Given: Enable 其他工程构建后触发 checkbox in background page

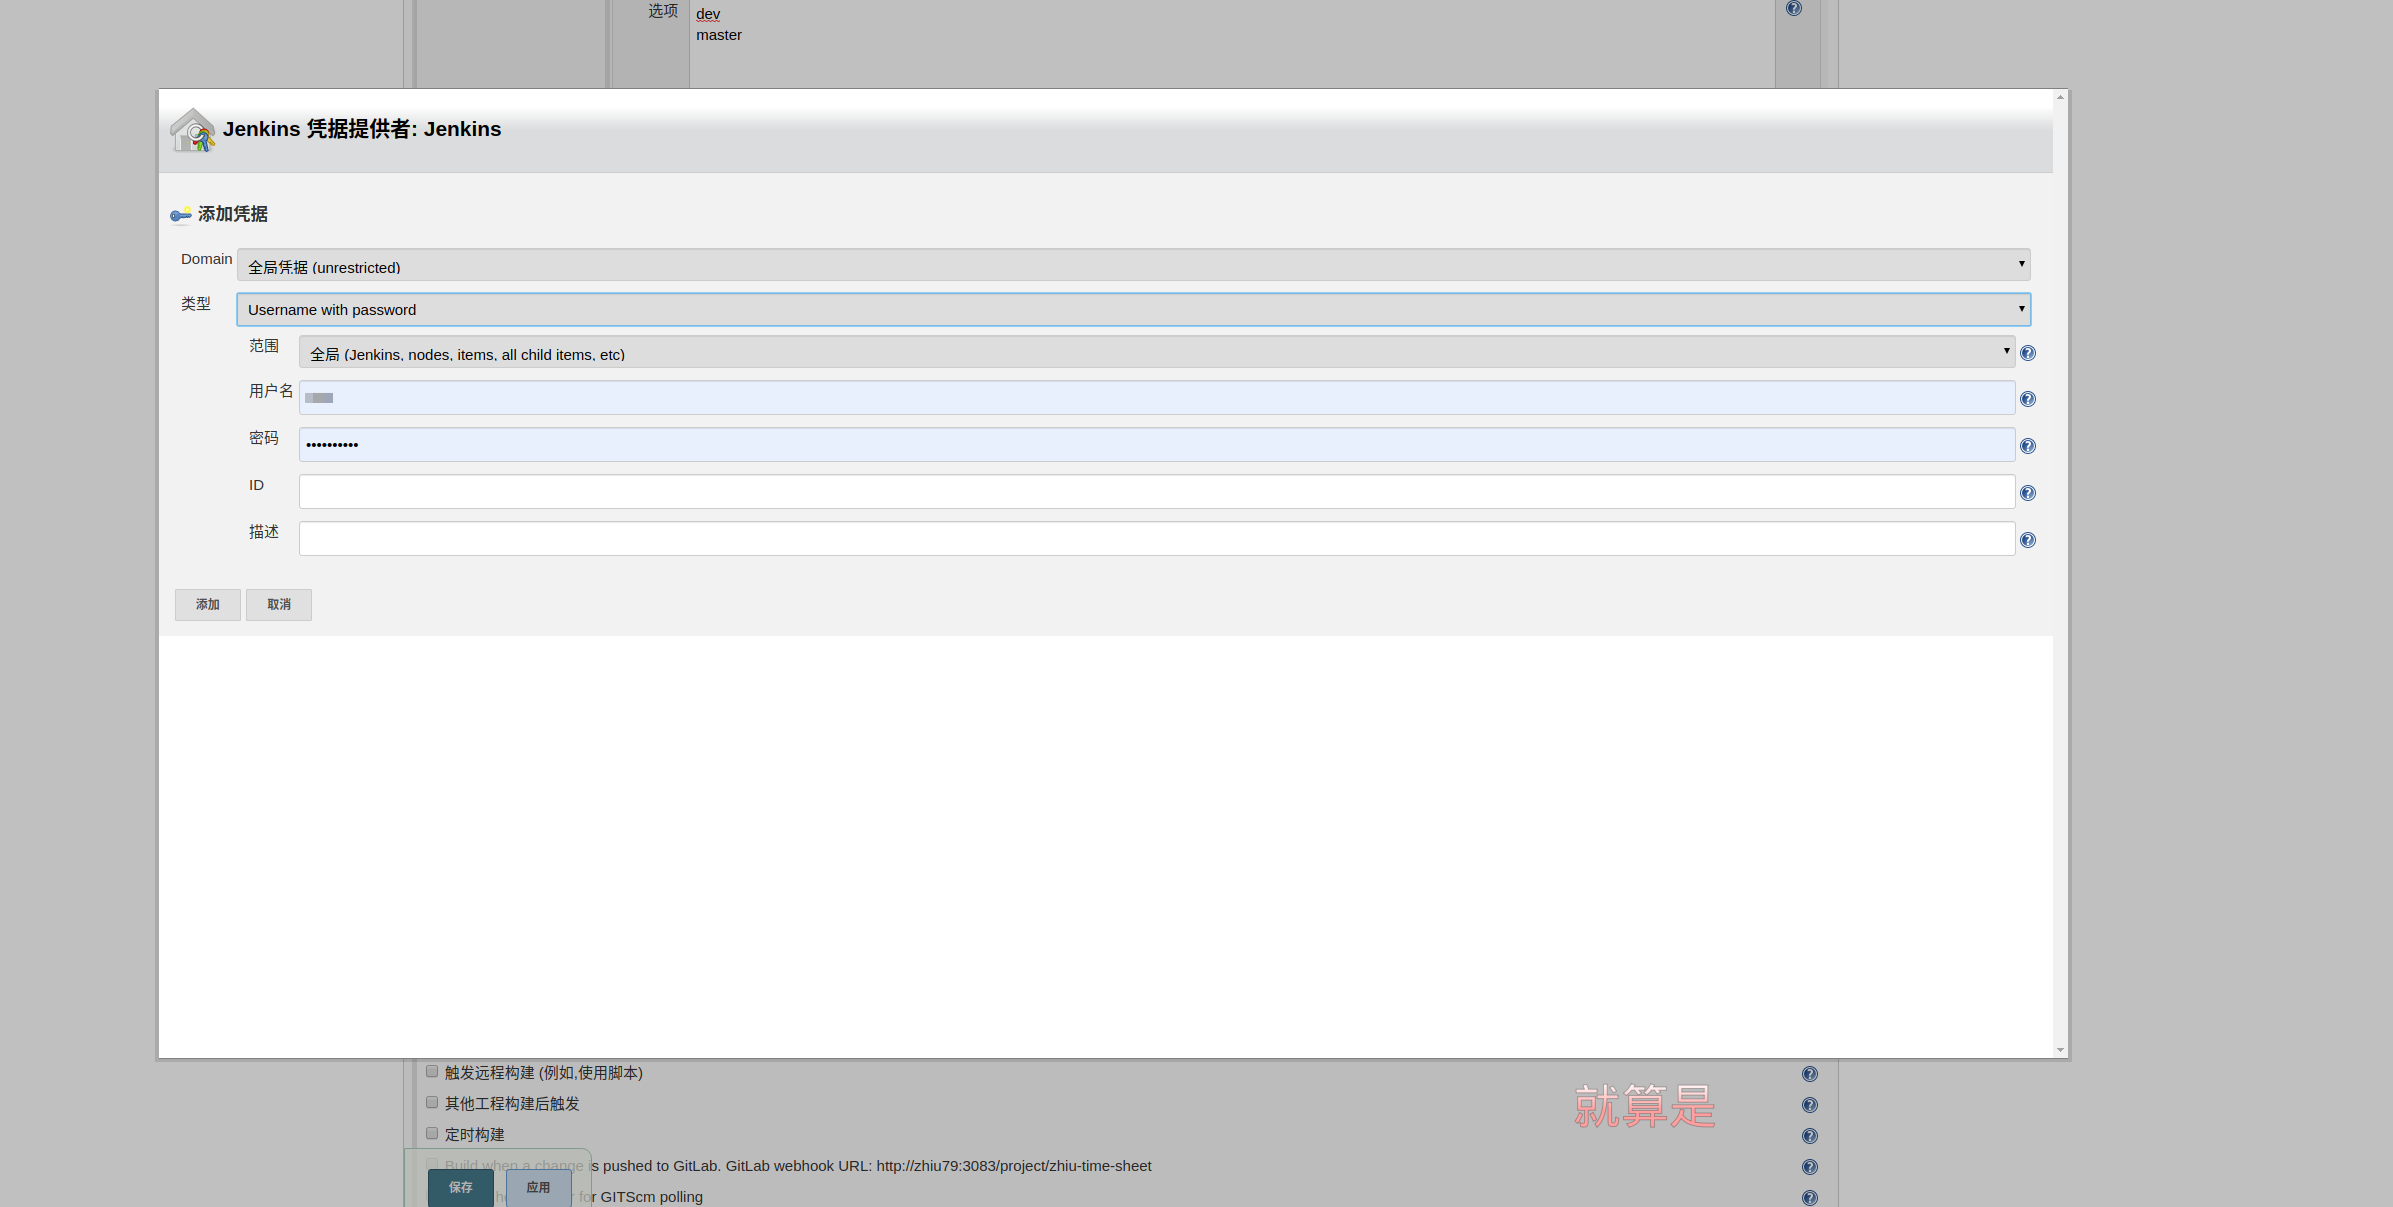Looking at the screenshot, I should [x=432, y=1102].
